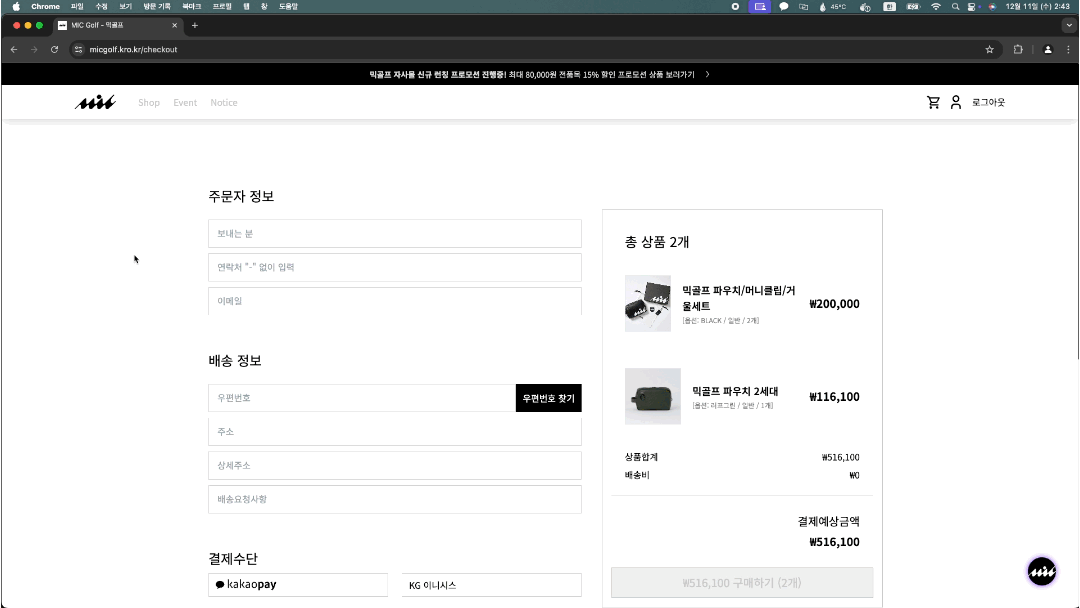Expand the promotion banner arrow

pyautogui.click(x=707, y=74)
